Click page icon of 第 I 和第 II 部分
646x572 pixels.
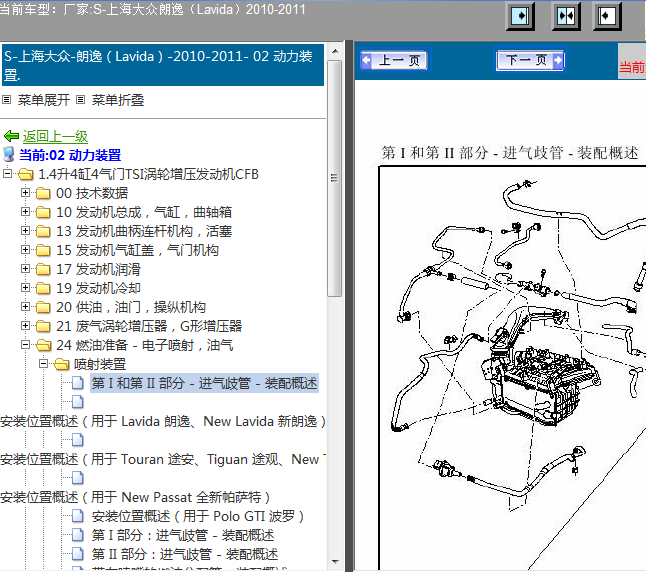tap(78, 383)
